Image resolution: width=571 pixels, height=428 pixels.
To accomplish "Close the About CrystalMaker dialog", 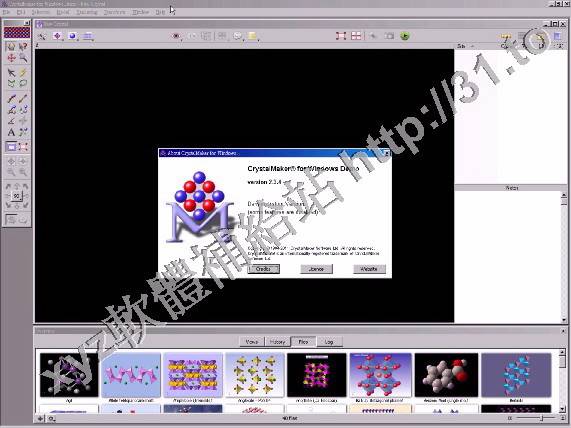I will point(387,153).
